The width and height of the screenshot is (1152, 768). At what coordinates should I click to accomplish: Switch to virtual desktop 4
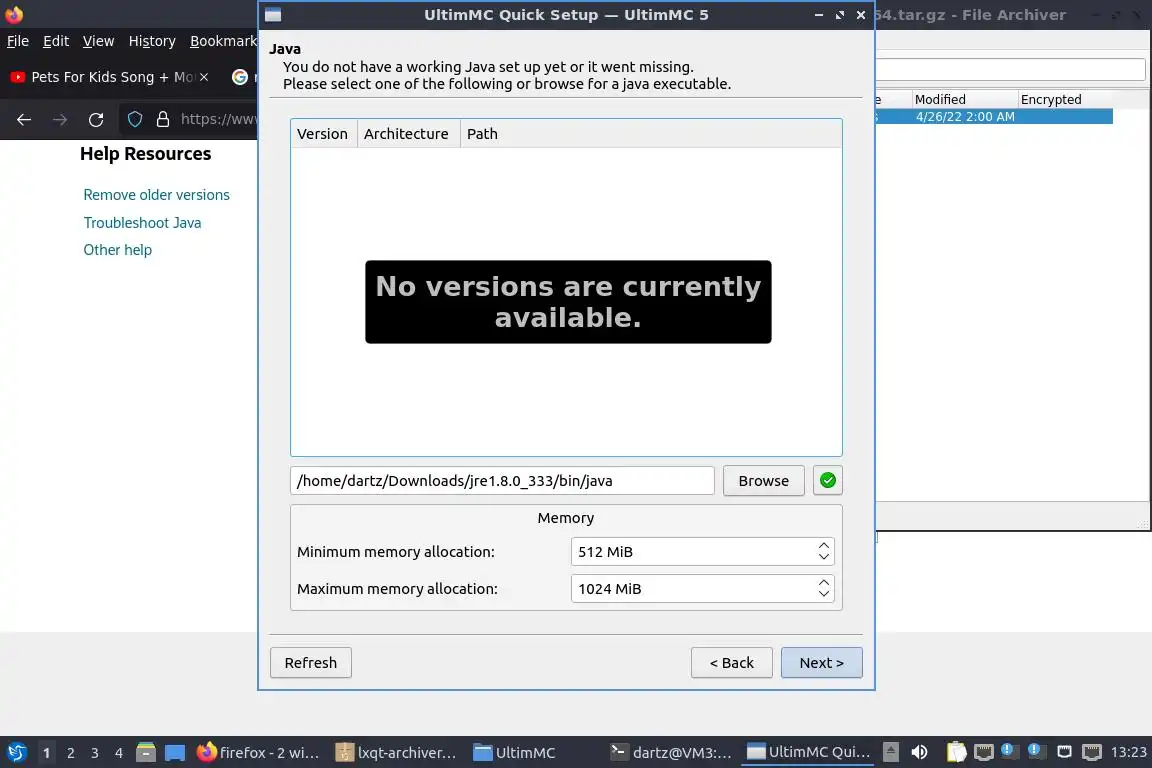(119, 753)
